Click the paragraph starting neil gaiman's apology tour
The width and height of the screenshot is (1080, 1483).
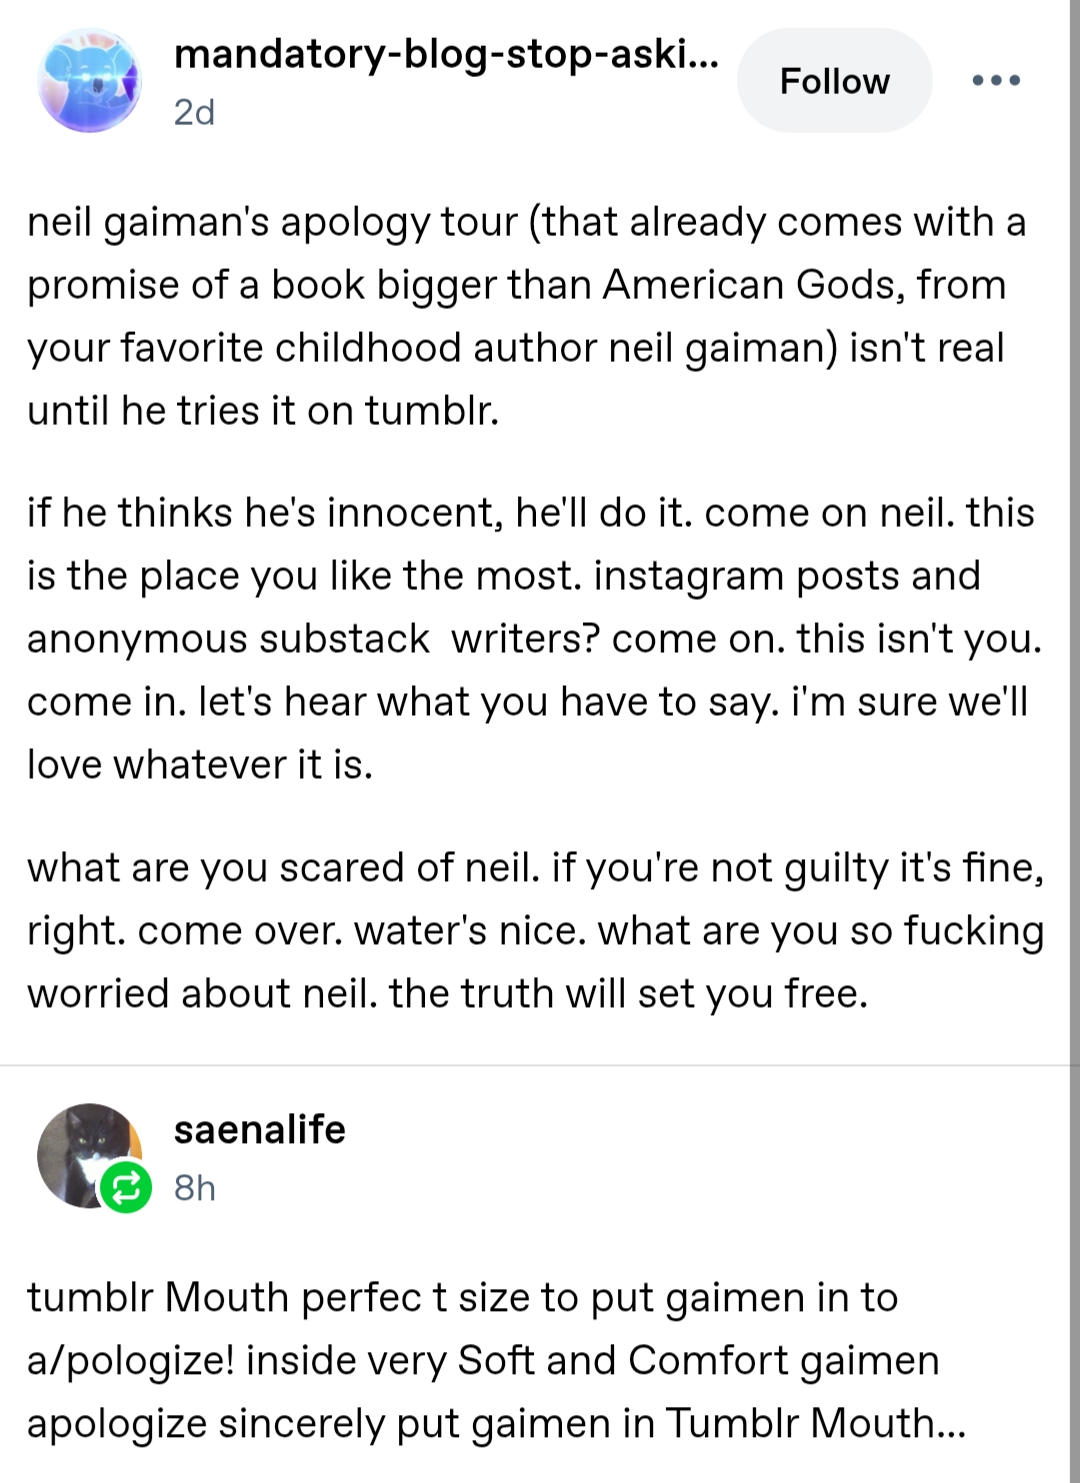click(x=526, y=315)
